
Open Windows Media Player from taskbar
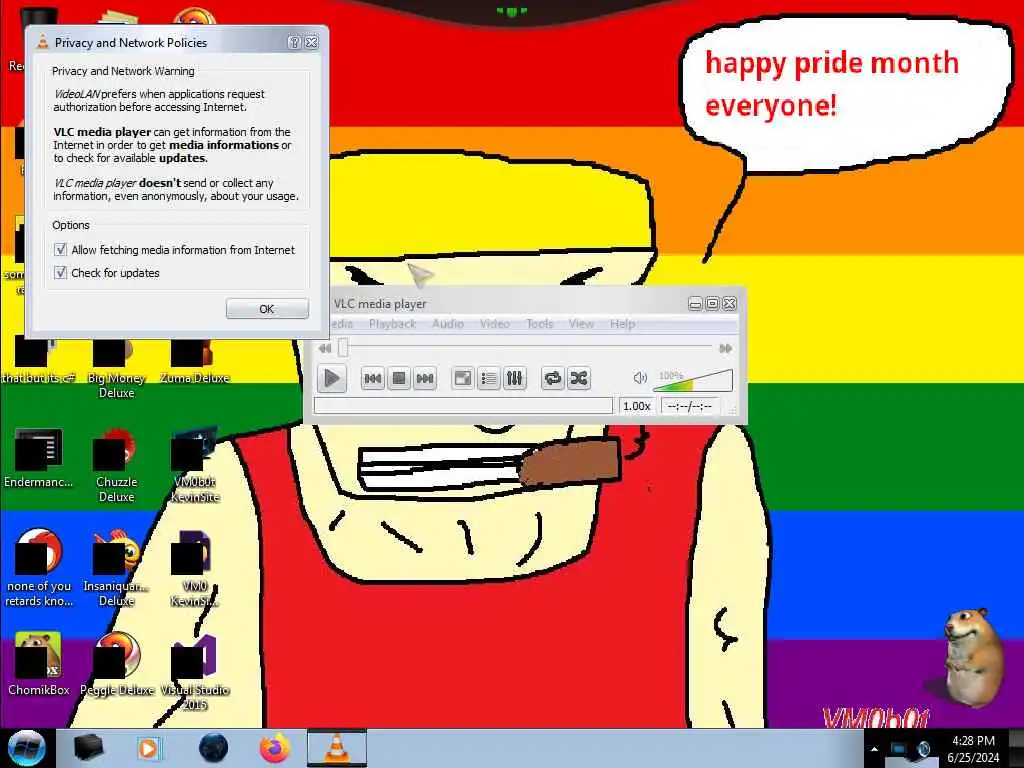click(148, 748)
